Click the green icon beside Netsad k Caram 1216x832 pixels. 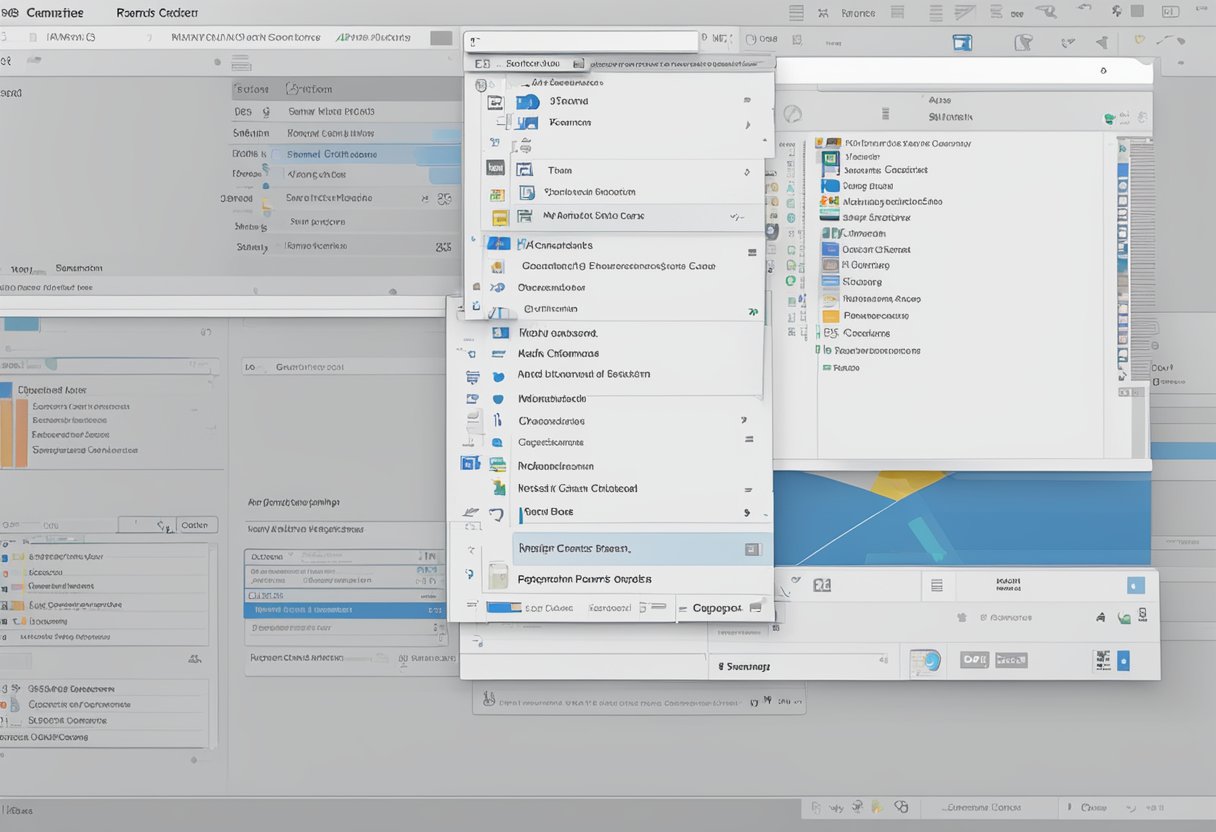498,489
